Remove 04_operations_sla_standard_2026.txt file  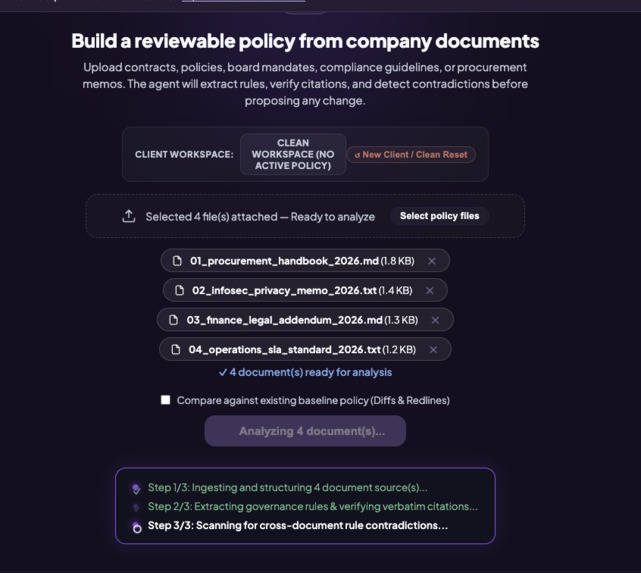[x=433, y=350]
